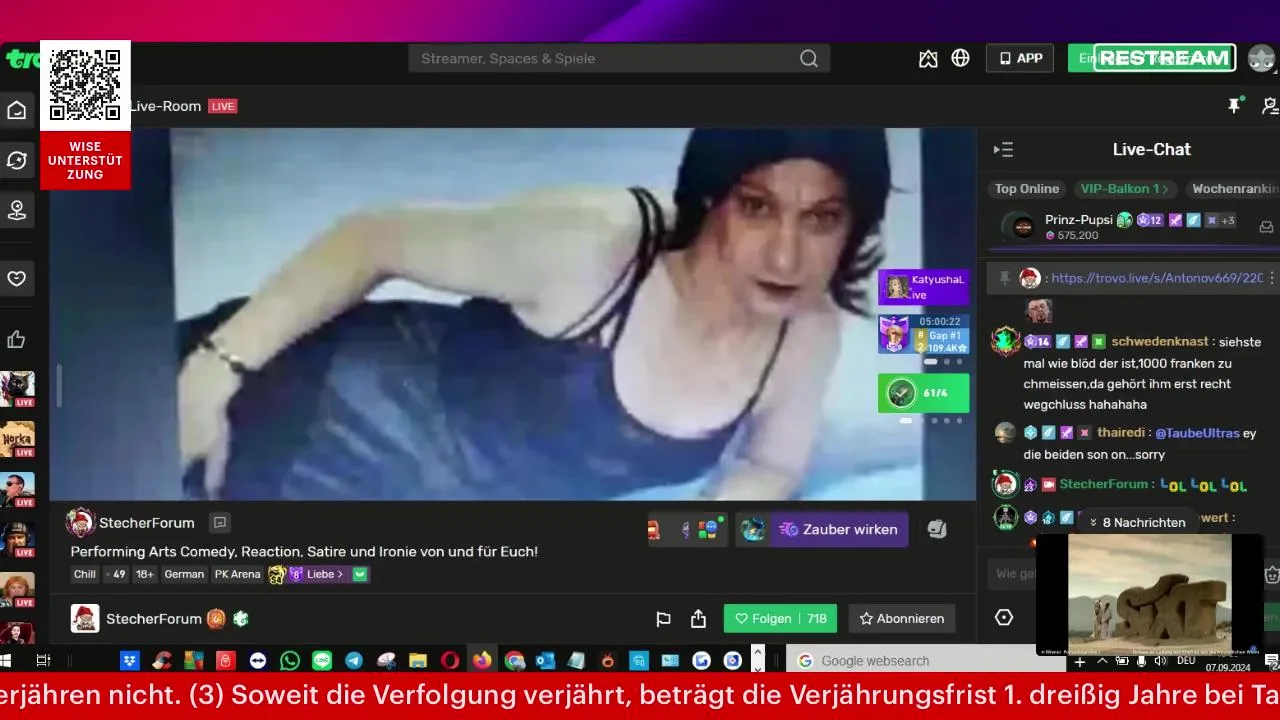Image resolution: width=1280 pixels, height=720 pixels.
Task: Click the pin icon on pinned message
Action: [1005, 278]
